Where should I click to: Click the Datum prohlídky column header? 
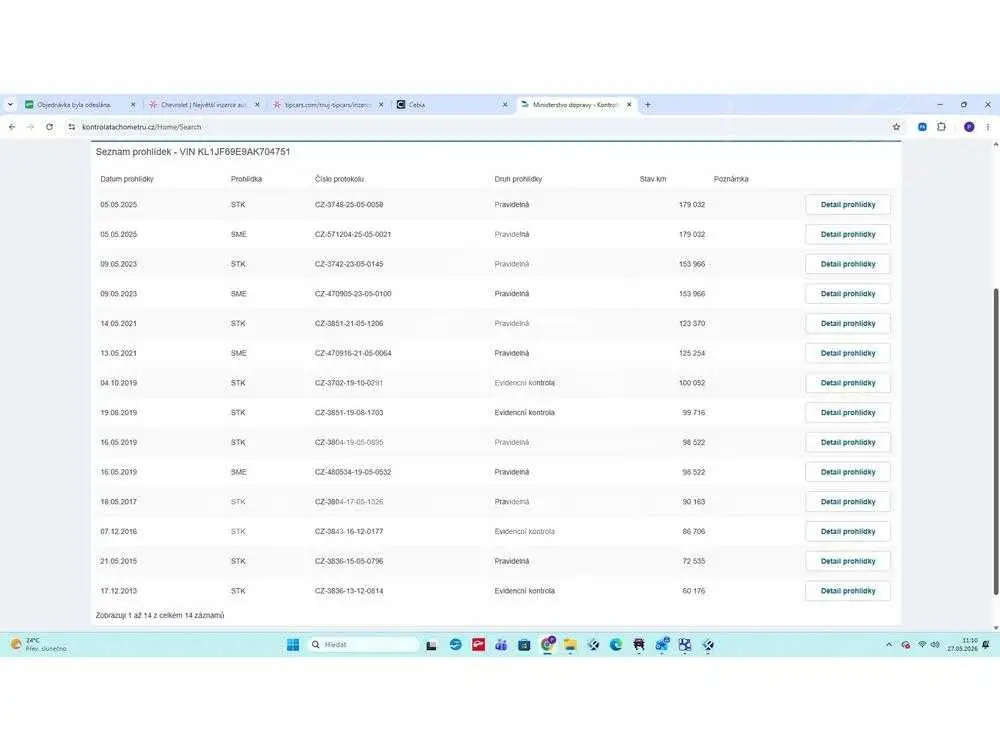[127, 179]
